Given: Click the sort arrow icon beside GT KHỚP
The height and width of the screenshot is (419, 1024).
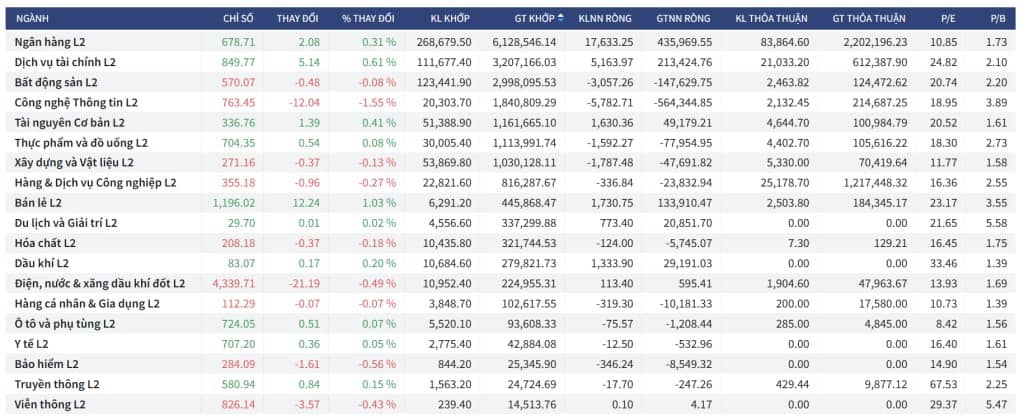Looking at the screenshot, I should [x=560, y=18].
